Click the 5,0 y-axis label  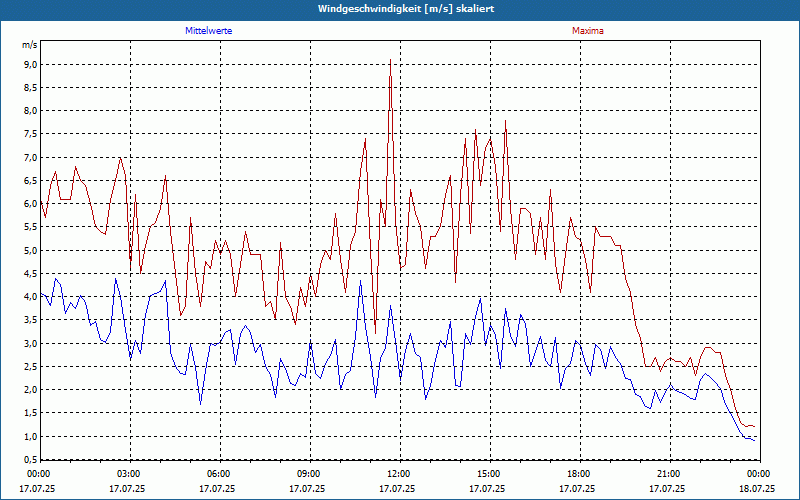pyautogui.click(x=31, y=251)
